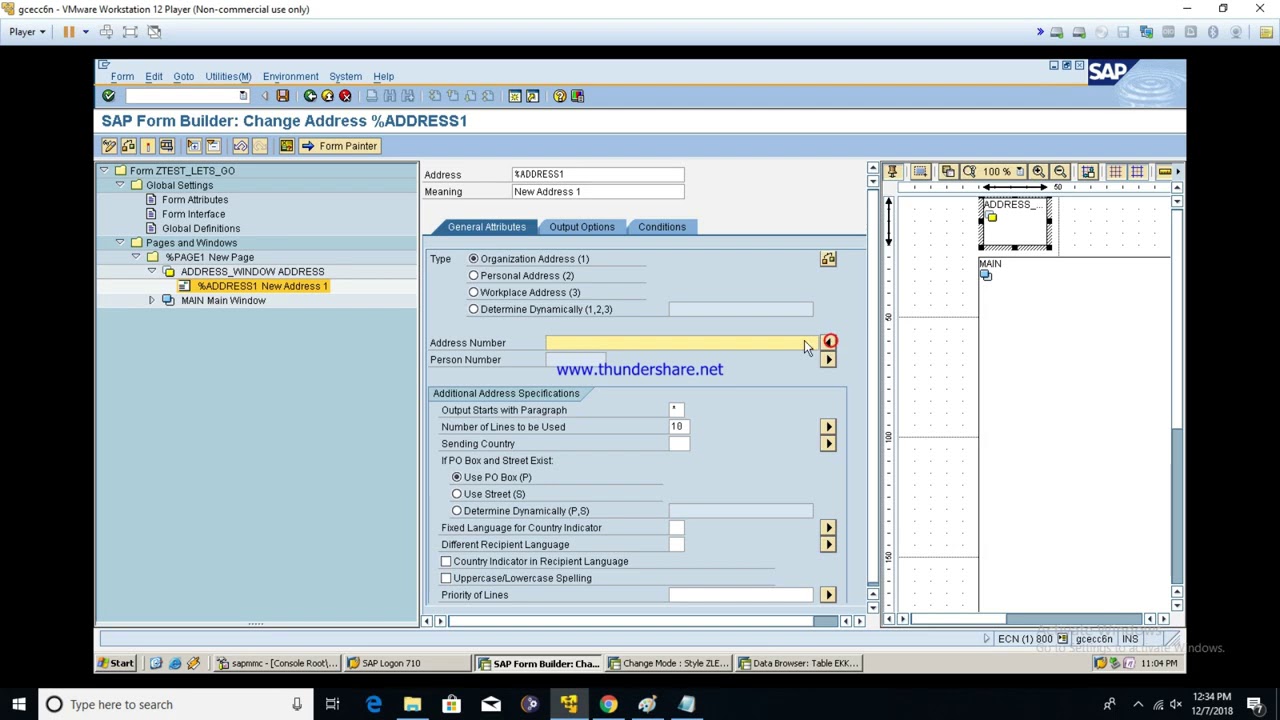1280x720 pixels.
Task: Open Google Chrome from Windows taskbar
Action: (x=608, y=704)
